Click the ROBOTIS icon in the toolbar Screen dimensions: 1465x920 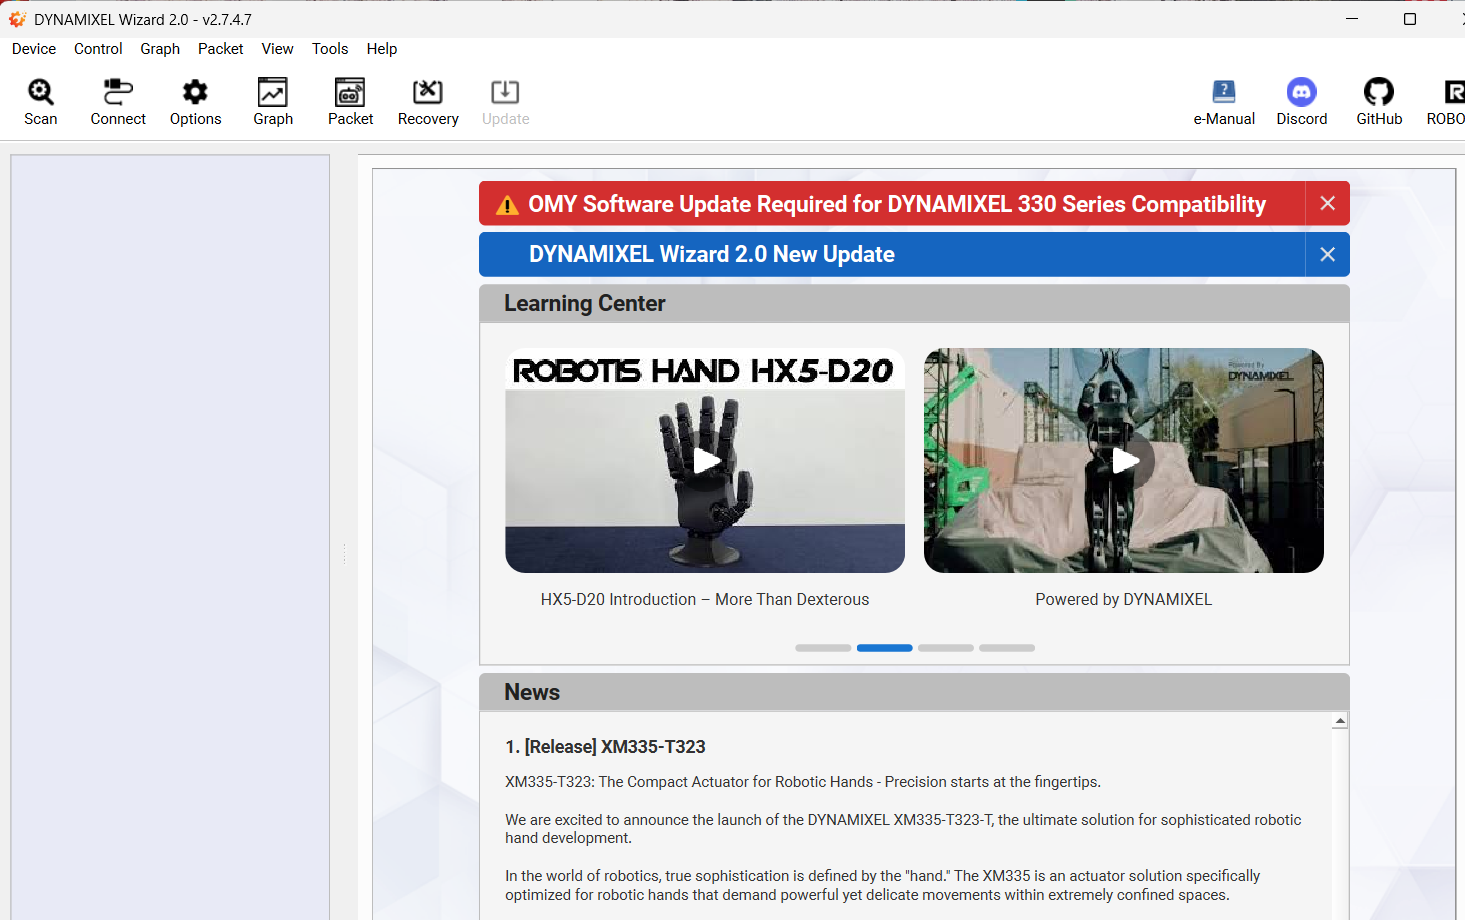pyautogui.click(x=1455, y=92)
